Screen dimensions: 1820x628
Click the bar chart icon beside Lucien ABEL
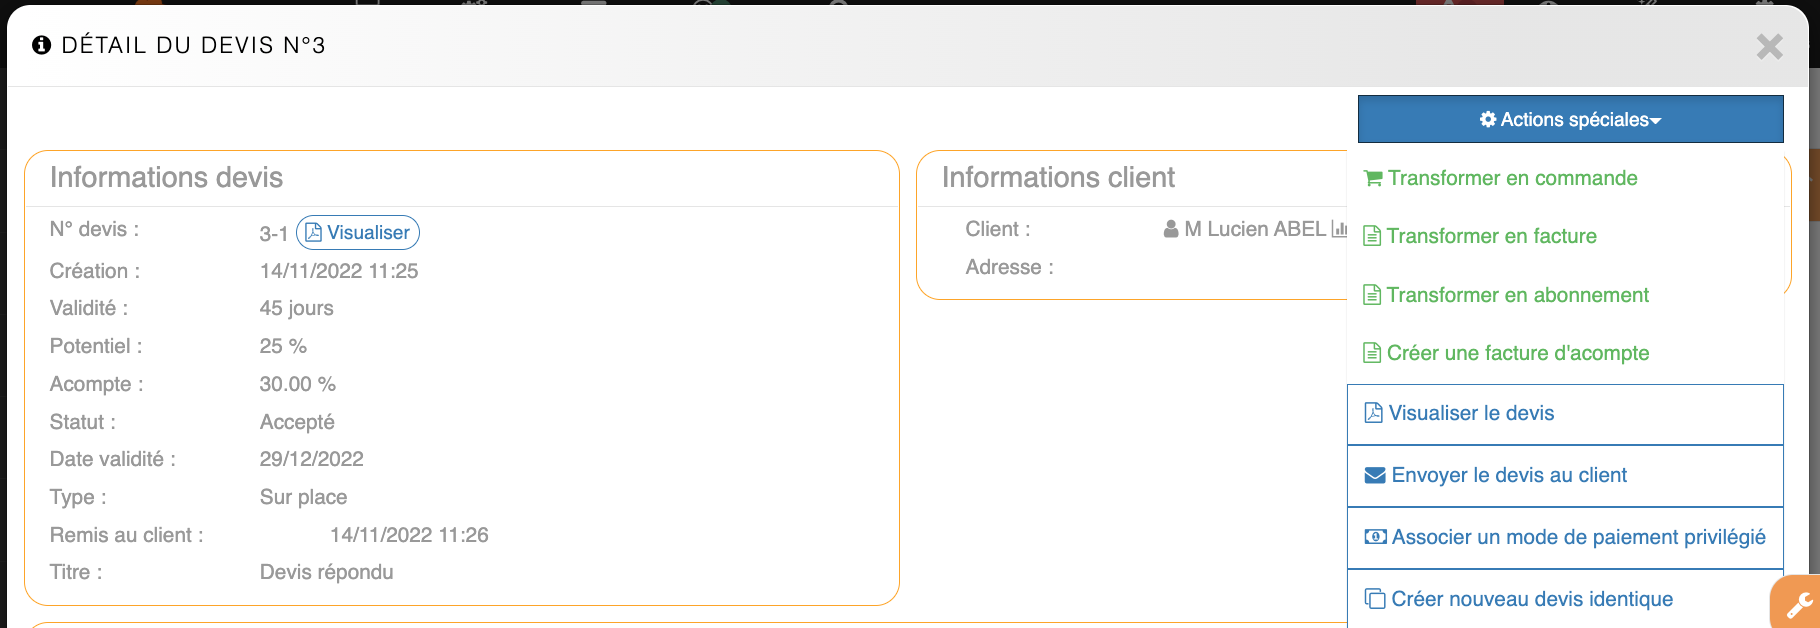[x=1339, y=229]
